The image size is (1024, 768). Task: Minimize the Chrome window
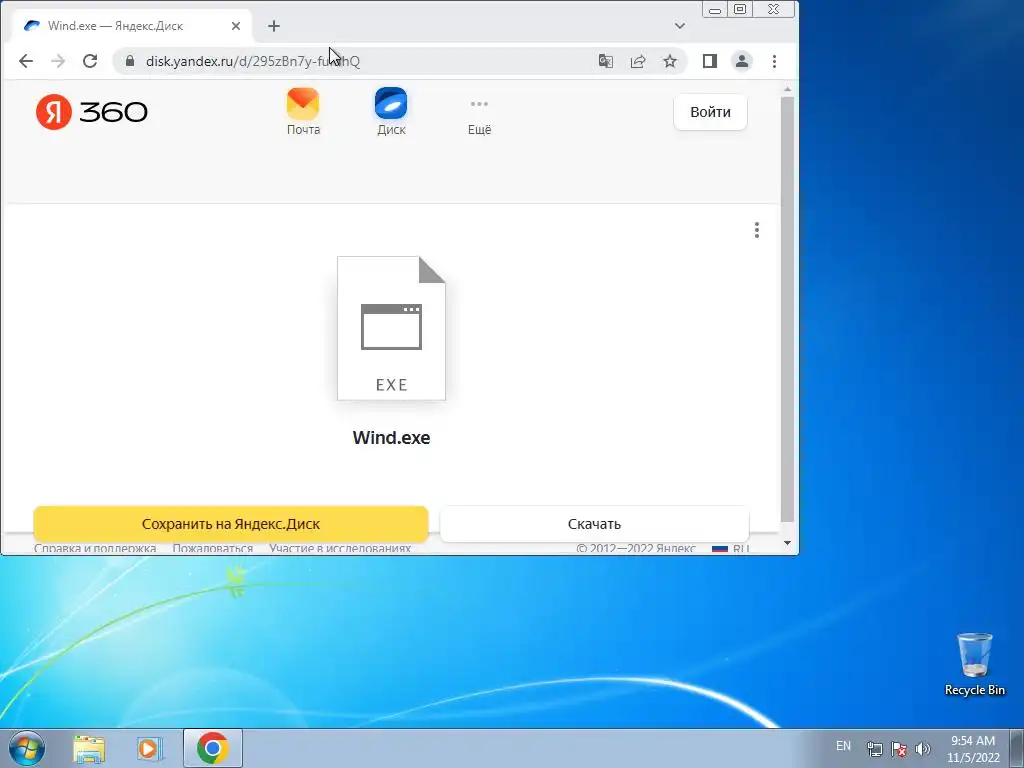(x=715, y=9)
